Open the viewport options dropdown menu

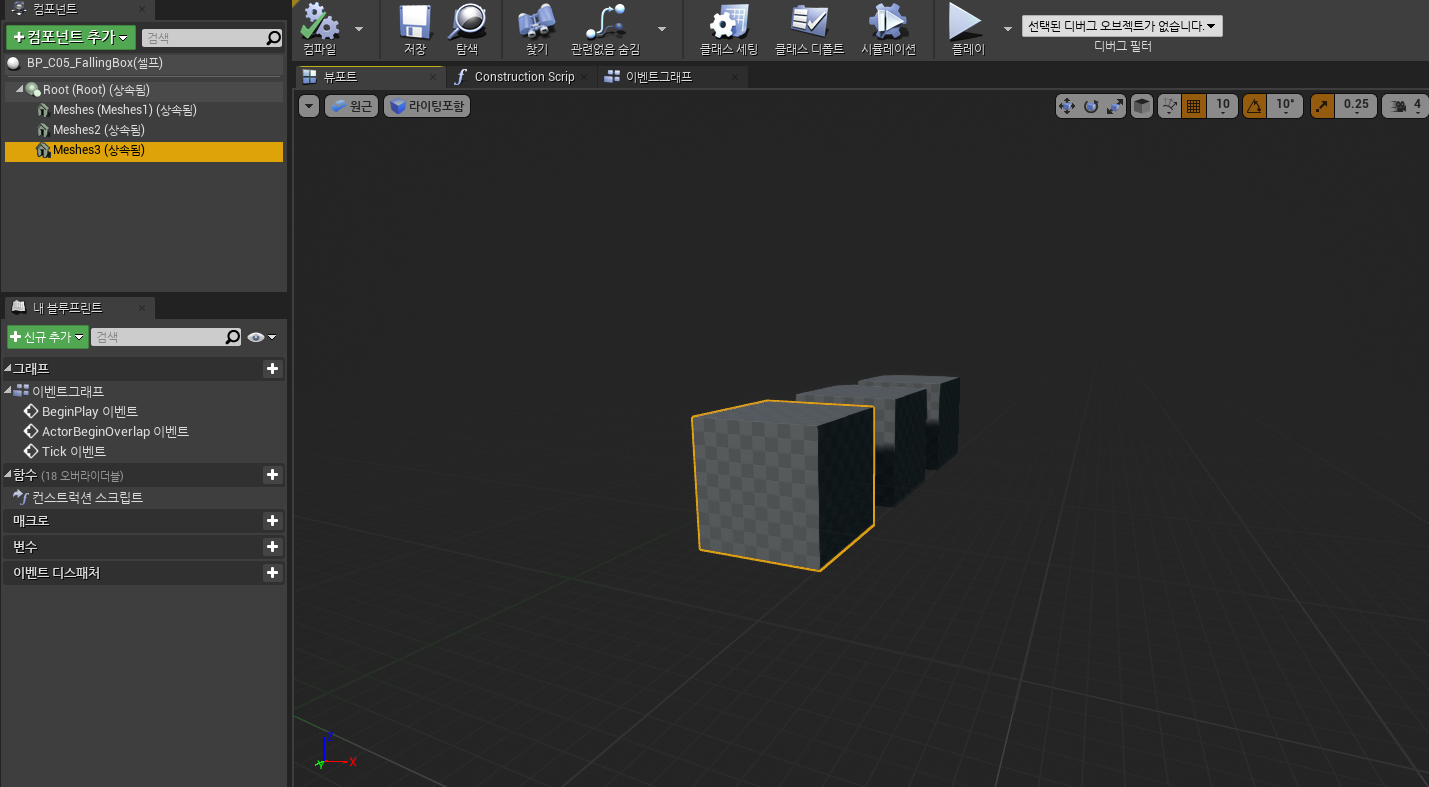click(309, 105)
